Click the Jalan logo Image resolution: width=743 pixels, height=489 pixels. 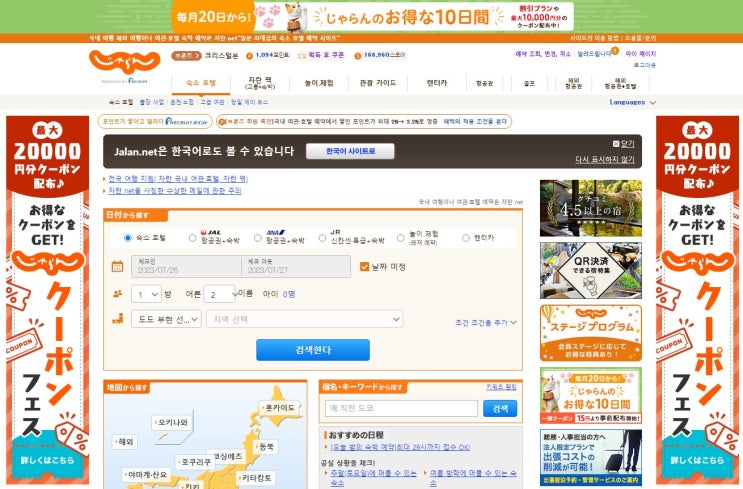125,62
